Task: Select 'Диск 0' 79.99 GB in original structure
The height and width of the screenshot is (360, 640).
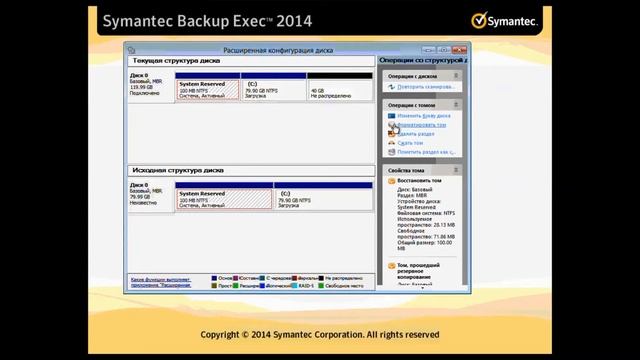Action: click(x=151, y=194)
